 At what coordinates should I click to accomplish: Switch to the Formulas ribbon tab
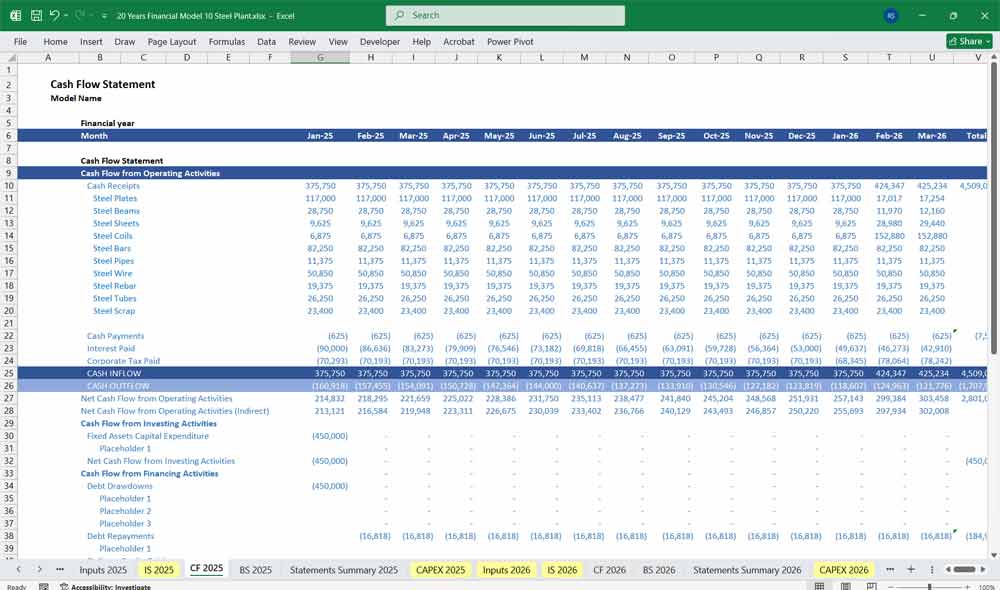tap(227, 42)
